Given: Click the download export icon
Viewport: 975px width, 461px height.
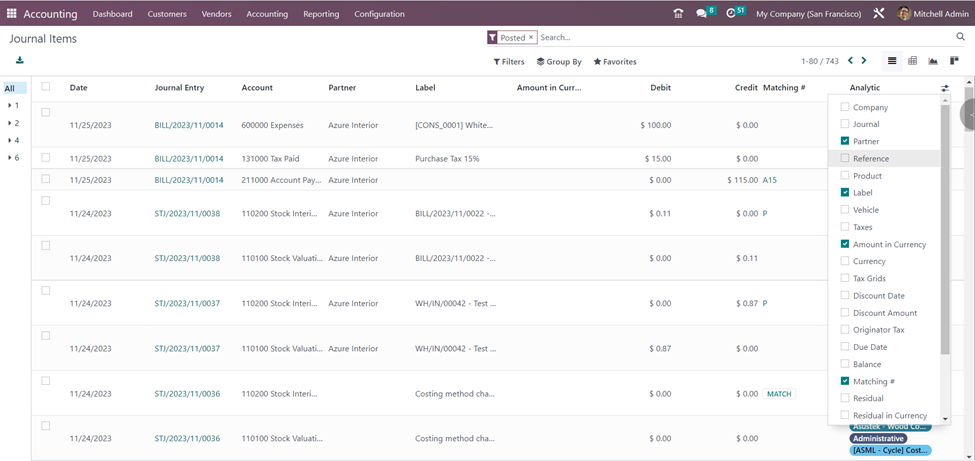Looking at the screenshot, I should point(19,60).
